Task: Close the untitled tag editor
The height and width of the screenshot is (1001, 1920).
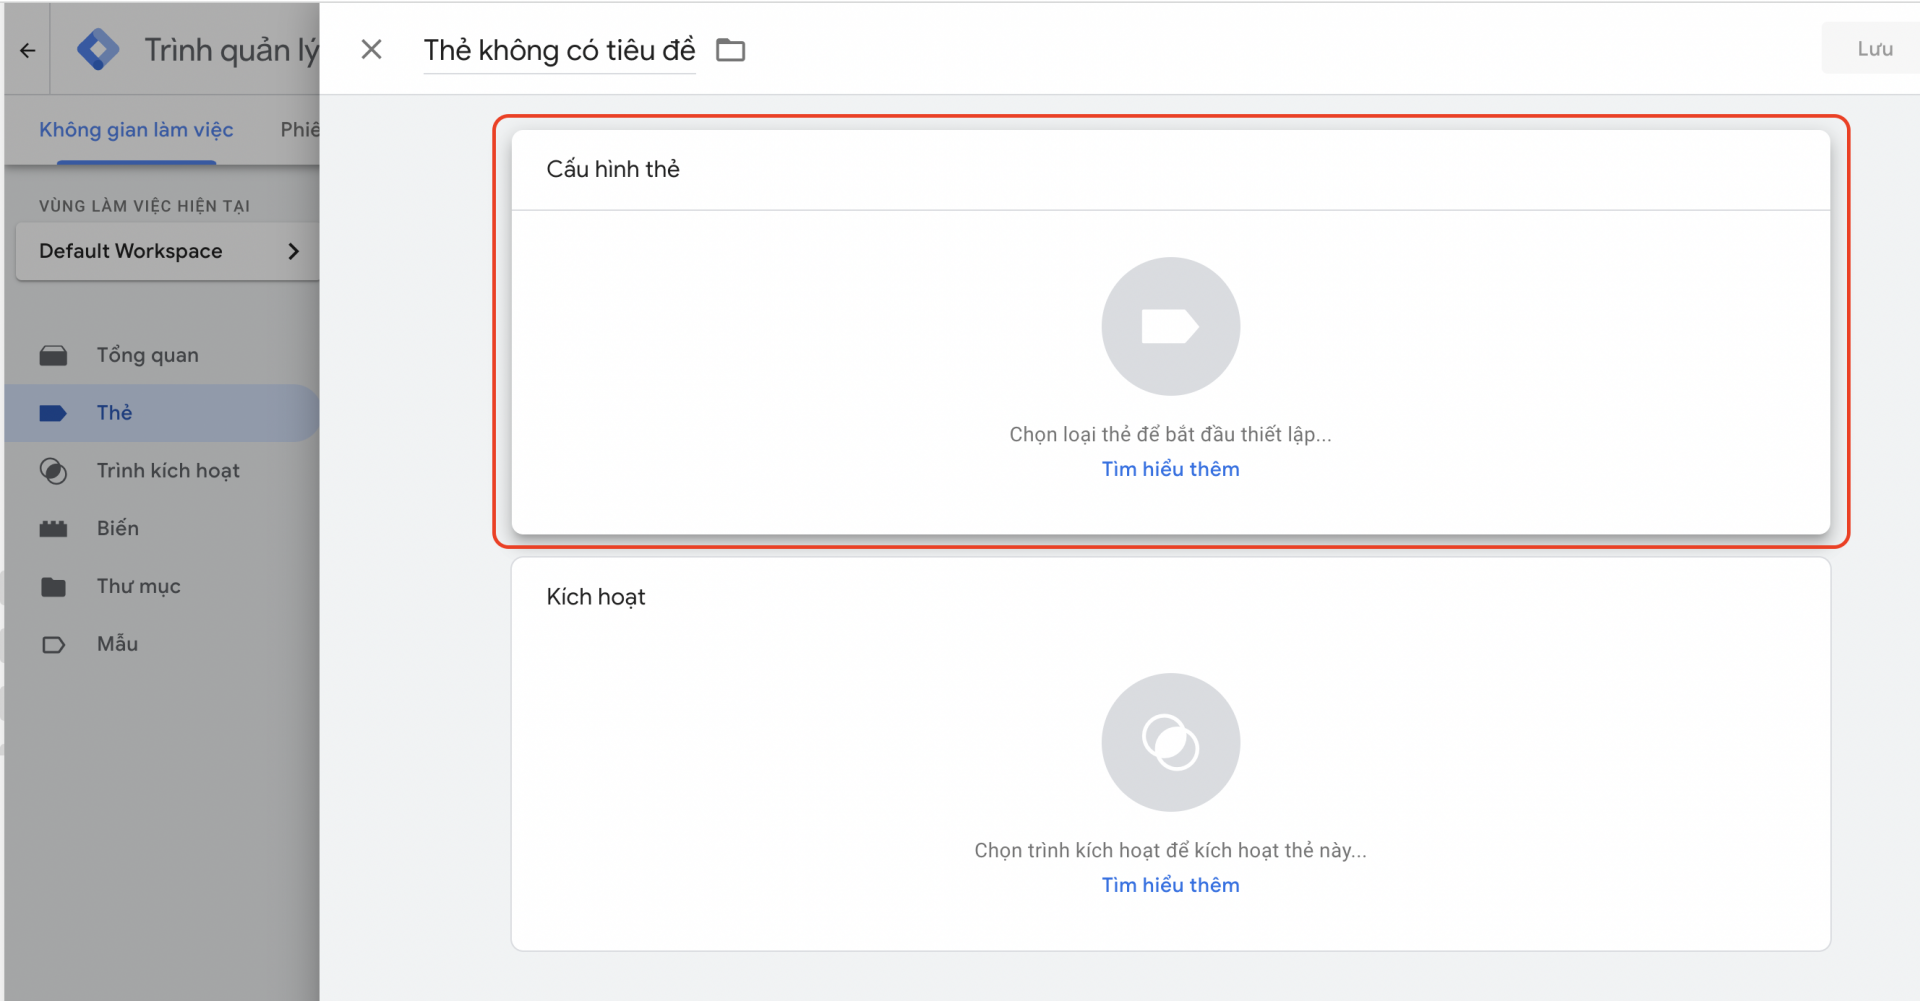Action: pyautogui.click(x=371, y=50)
